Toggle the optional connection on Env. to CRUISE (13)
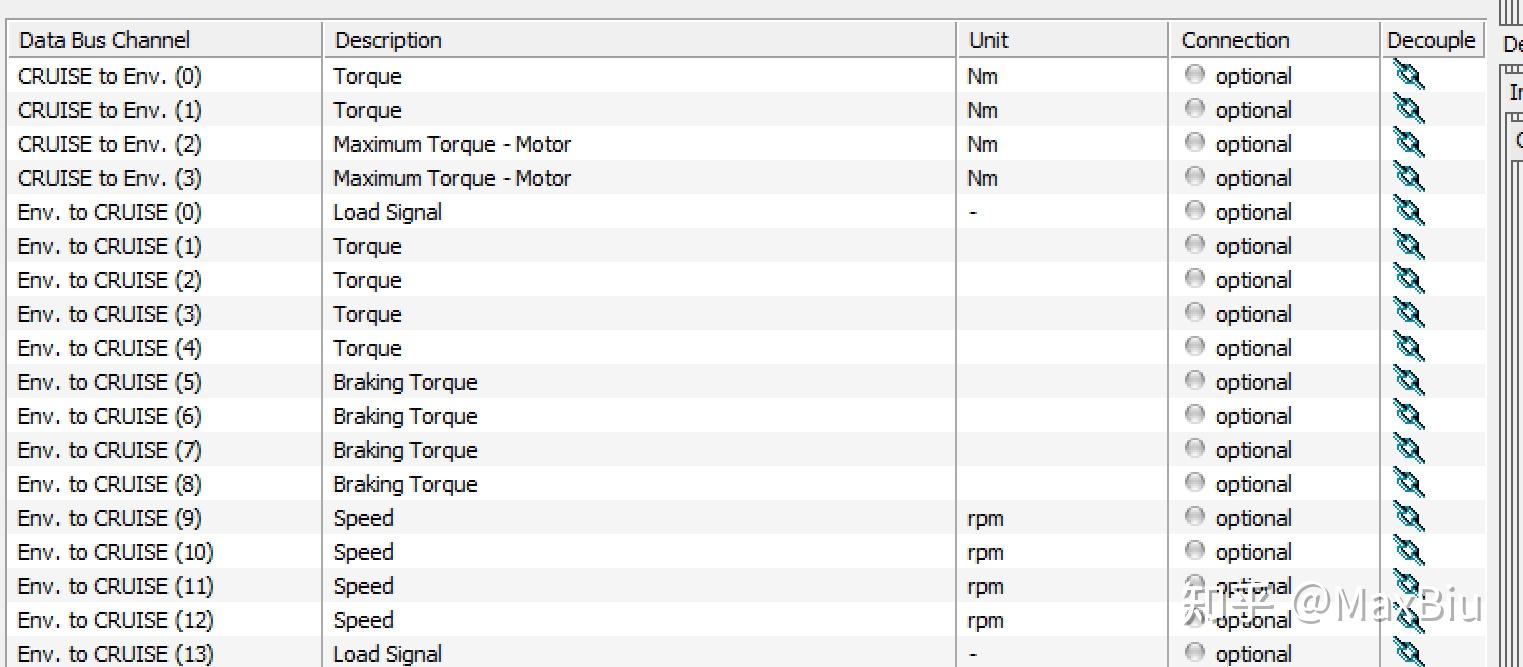Screen dimensions: 1523x667 coord(1194,653)
